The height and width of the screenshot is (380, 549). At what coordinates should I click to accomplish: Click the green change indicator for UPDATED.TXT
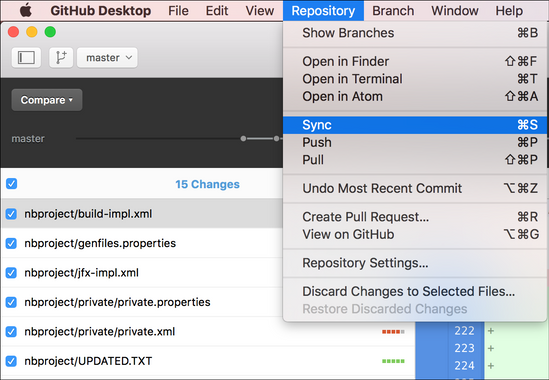(393, 361)
